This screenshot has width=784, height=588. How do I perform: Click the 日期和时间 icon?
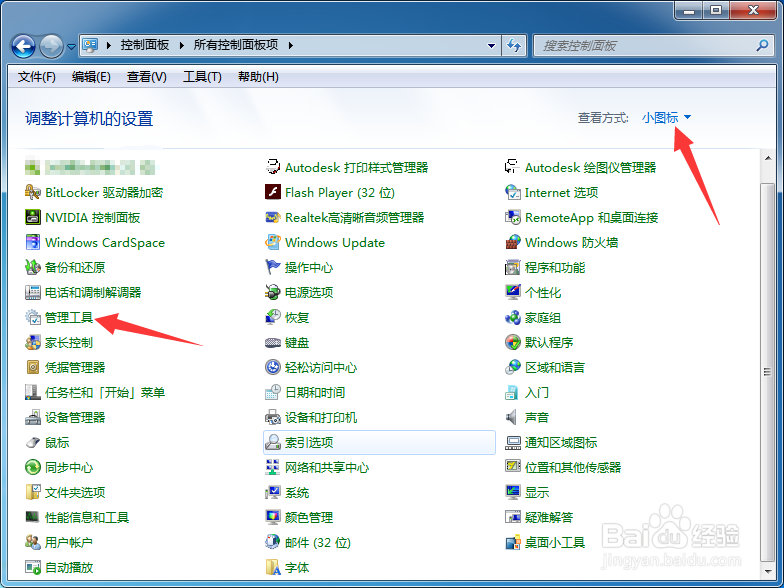coord(272,392)
